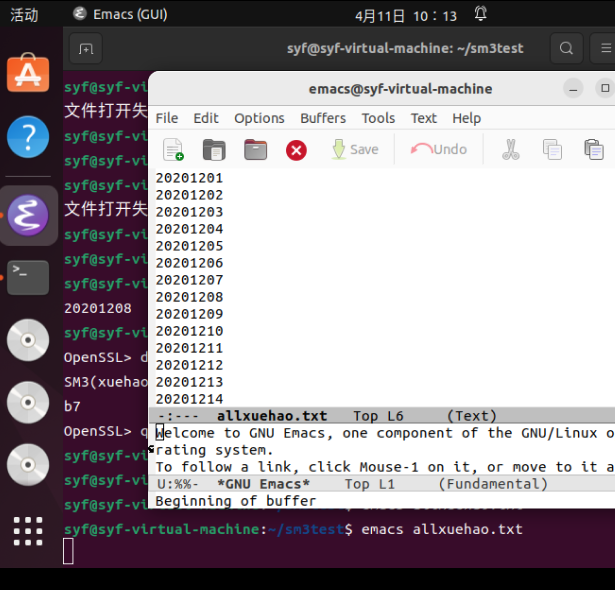The image size is (615, 590).
Task: Show Applications grid in the dock
Action: click(x=28, y=531)
